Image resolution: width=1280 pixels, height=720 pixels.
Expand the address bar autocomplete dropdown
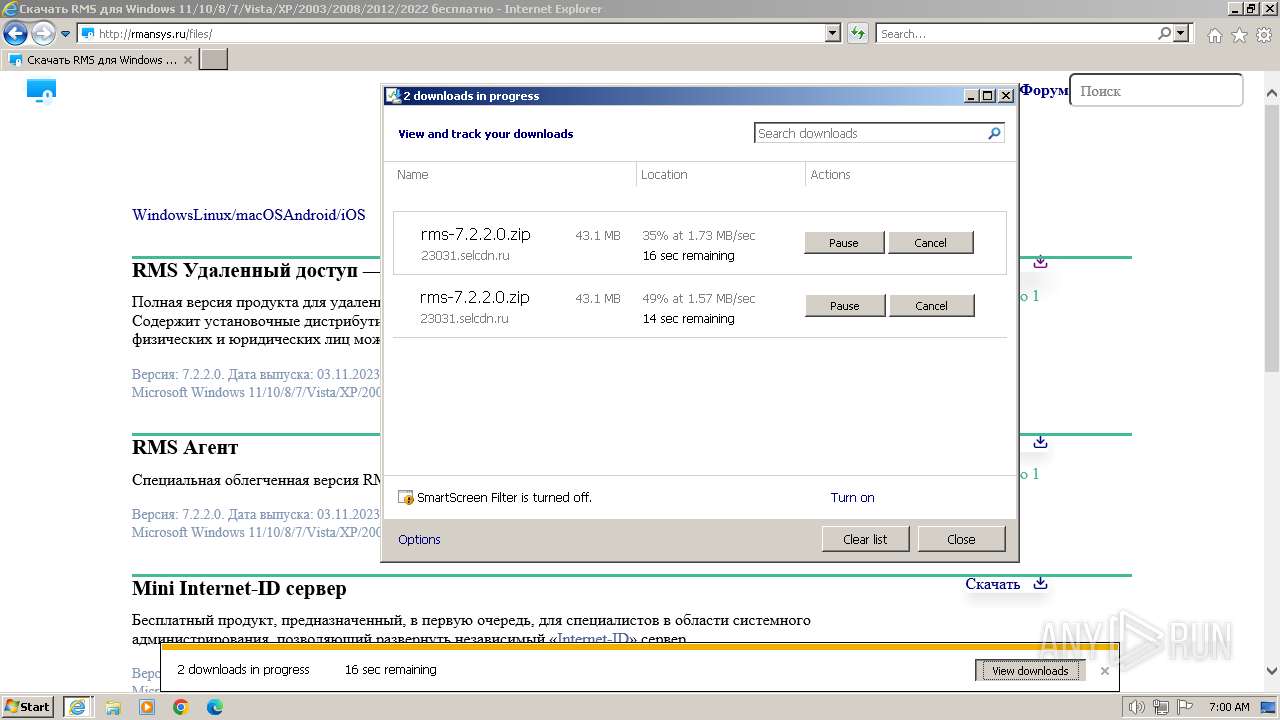tap(833, 33)
